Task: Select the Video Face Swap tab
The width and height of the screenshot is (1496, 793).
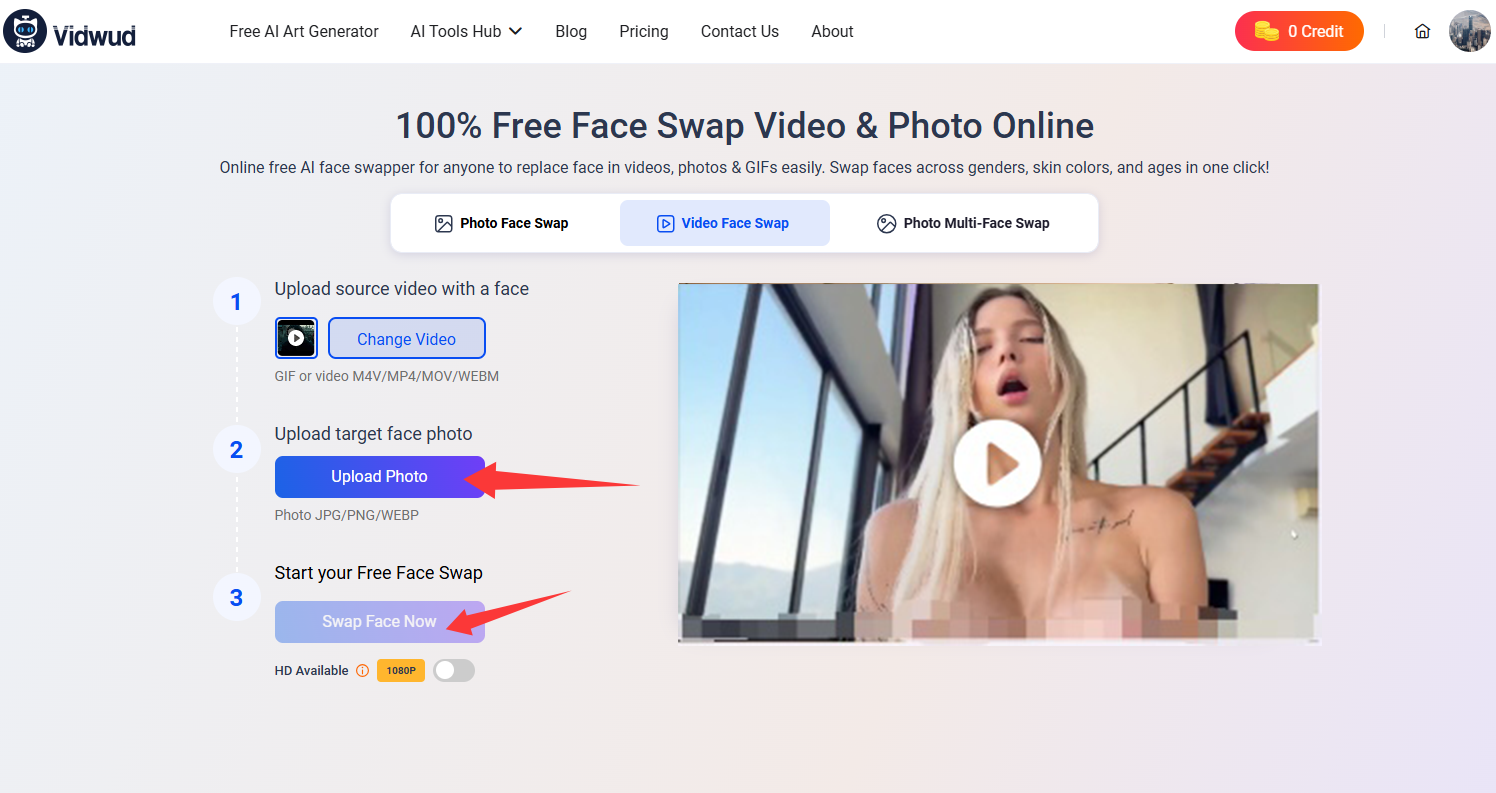Action: click(x=724, y=223)
